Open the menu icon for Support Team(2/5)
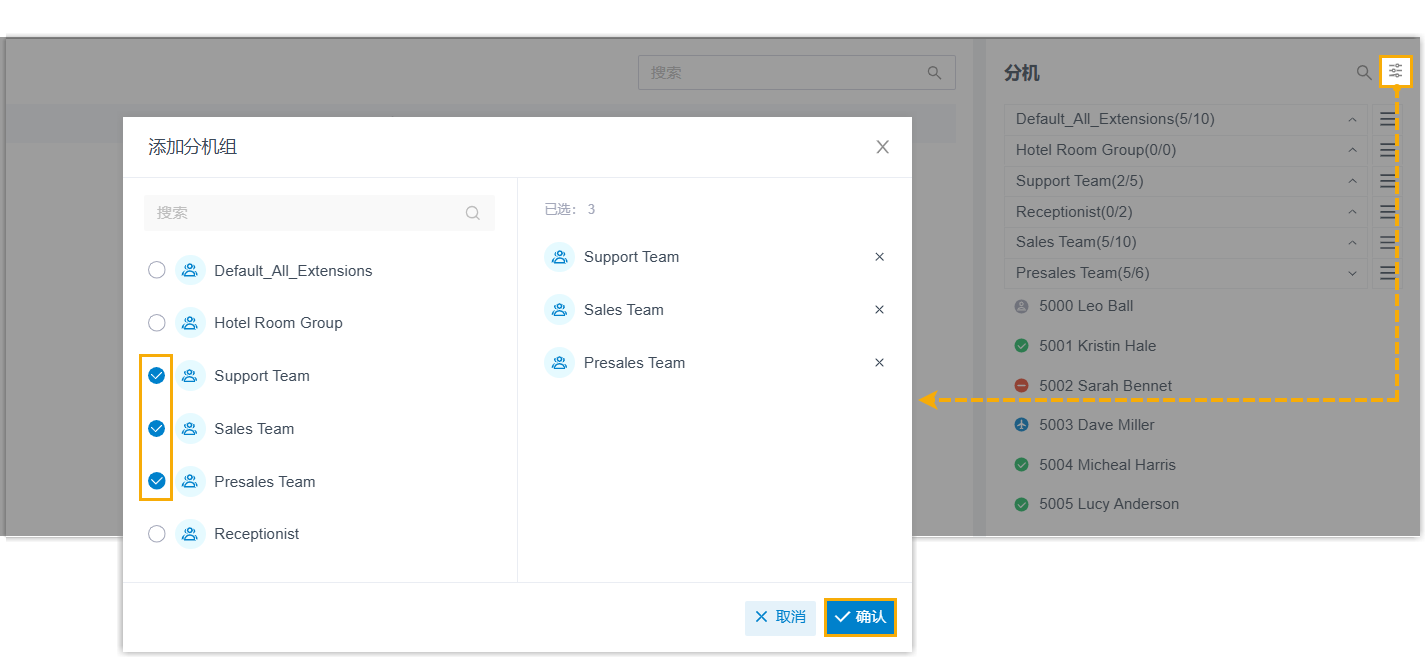The width and height of the screenshot is (1425, 660). 1387,181
